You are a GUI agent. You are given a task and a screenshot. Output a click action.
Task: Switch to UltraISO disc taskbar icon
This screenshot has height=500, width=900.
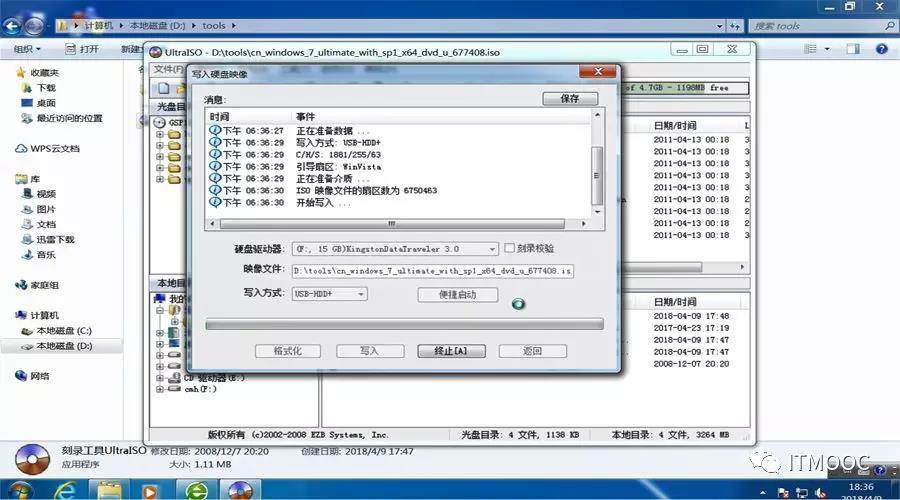point(240,491)
